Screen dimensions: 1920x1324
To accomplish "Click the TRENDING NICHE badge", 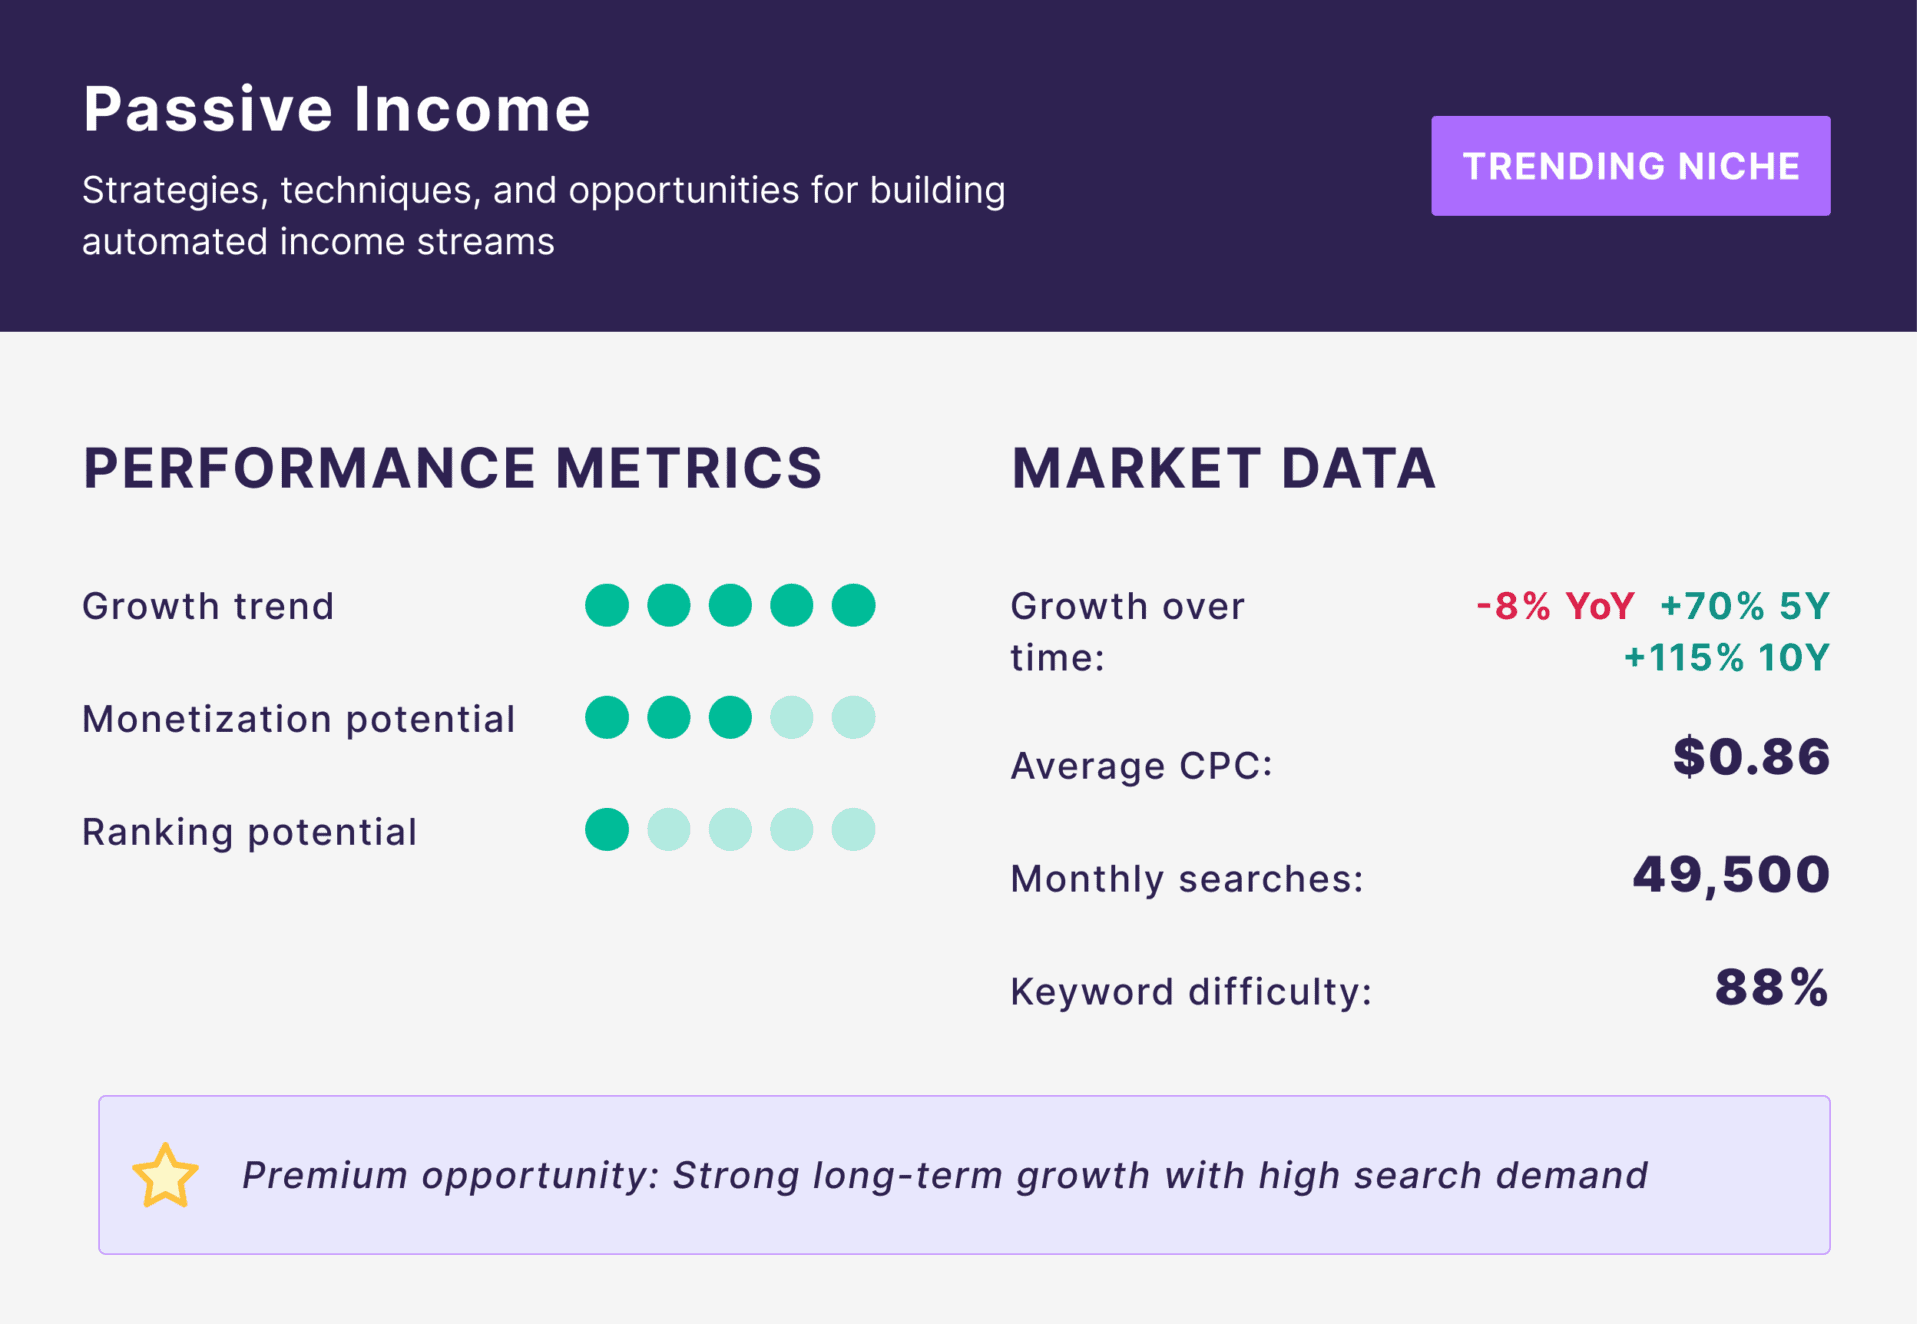I will 1630,166.
